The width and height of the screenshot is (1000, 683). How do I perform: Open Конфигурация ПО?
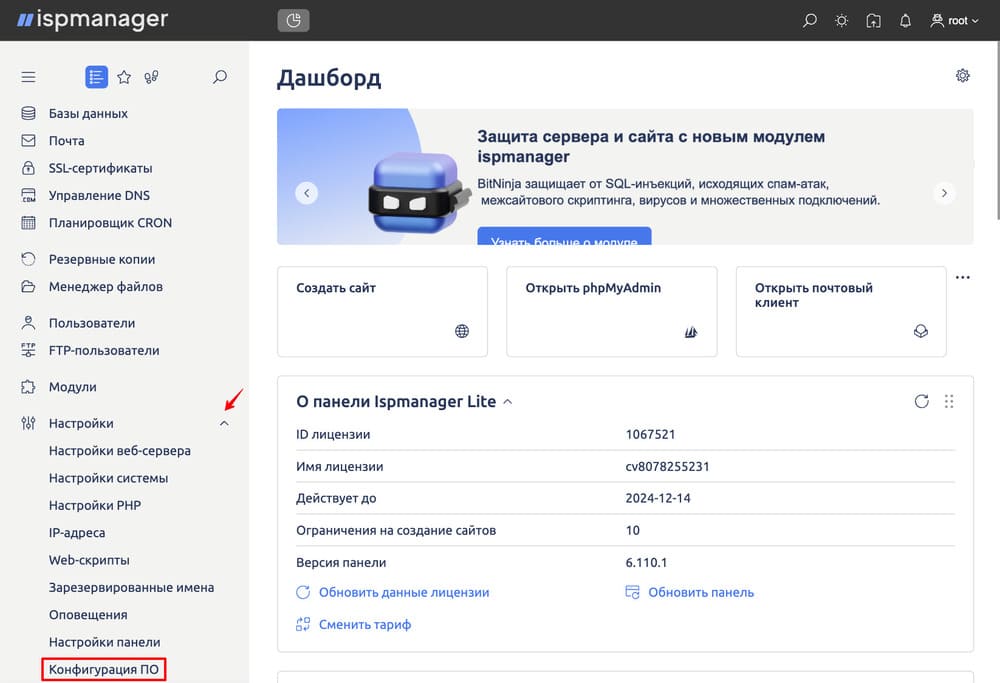click(x=104, y=670)
